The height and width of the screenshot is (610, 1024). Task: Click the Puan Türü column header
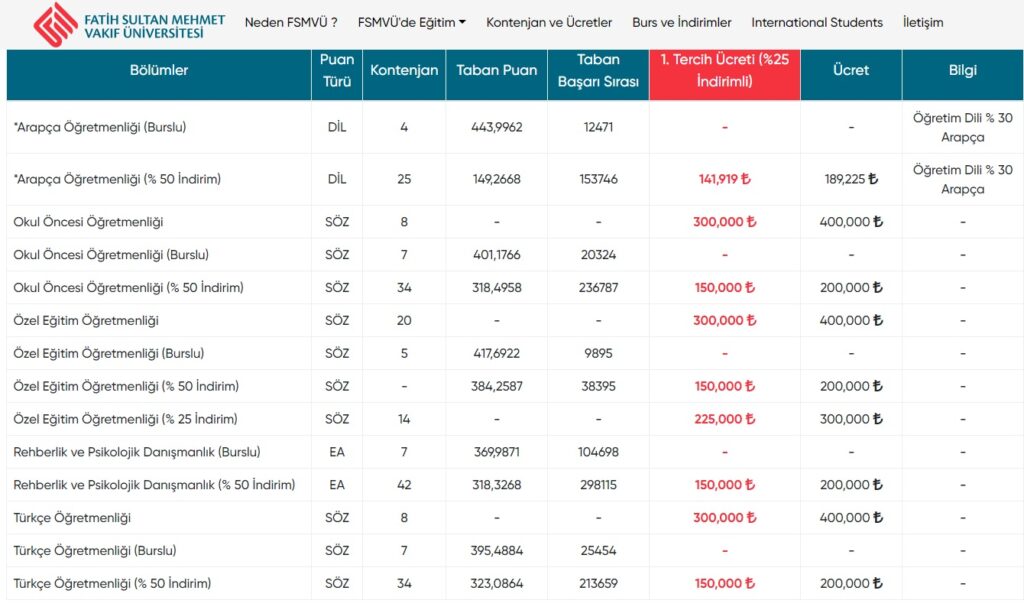click(337, 71)
